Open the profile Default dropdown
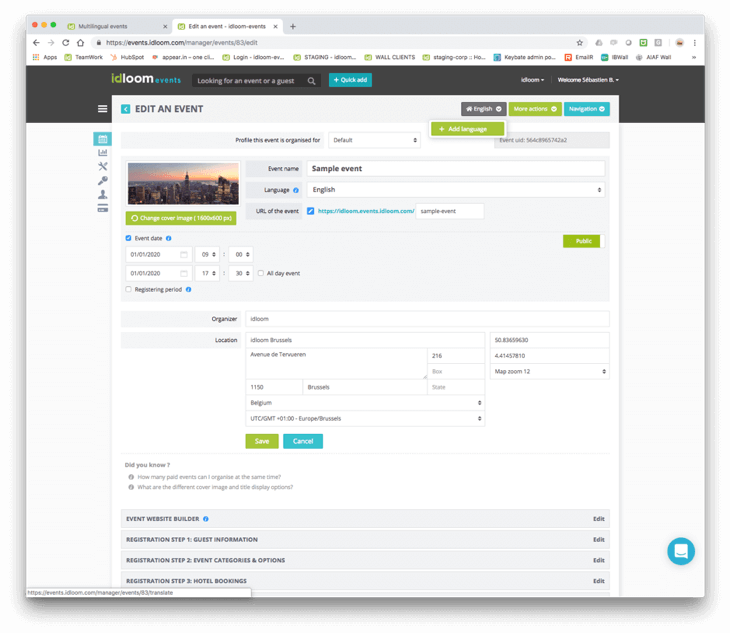Viewport: 730px width, 633px height. (374, 140)
